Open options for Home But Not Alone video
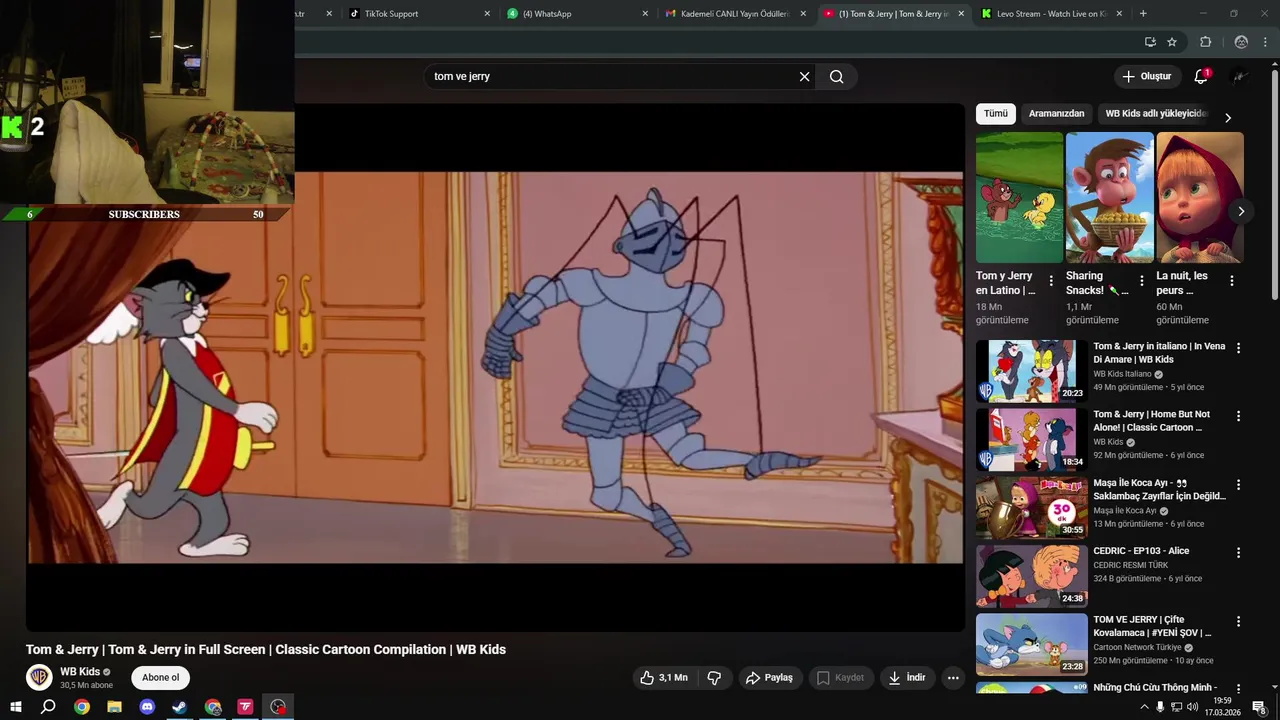Screen dimensions: 1280x720 click(1238, 416)
